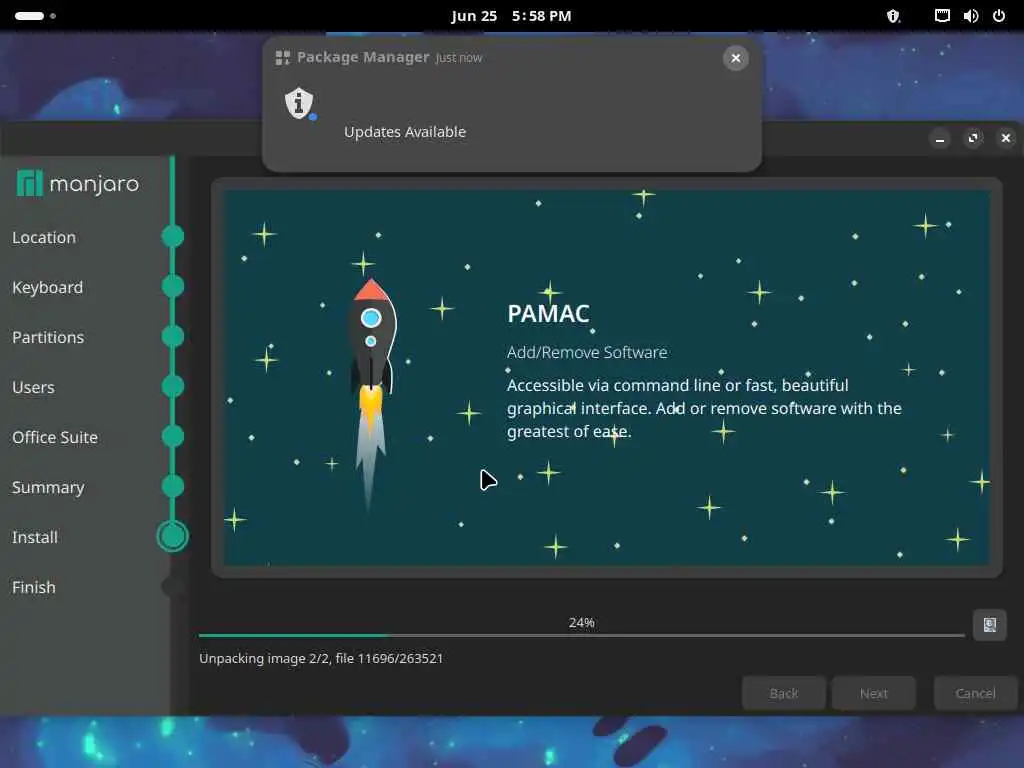Click the shield info icon in notification
Screen dimensions: 1024x768
[x=300, y=103]
